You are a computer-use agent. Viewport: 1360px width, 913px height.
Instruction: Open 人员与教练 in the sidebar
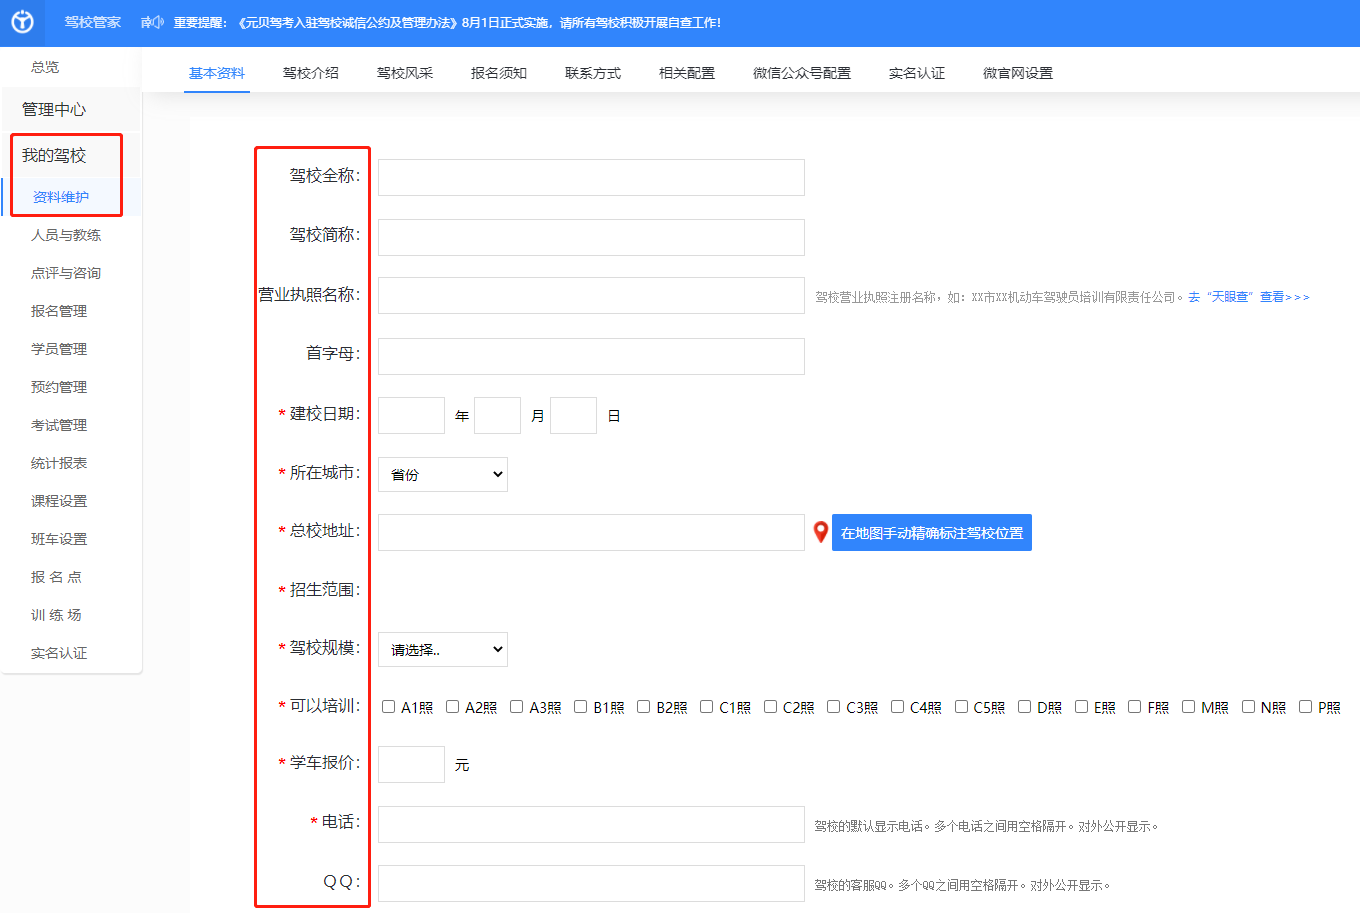click(x=66, y=235)
